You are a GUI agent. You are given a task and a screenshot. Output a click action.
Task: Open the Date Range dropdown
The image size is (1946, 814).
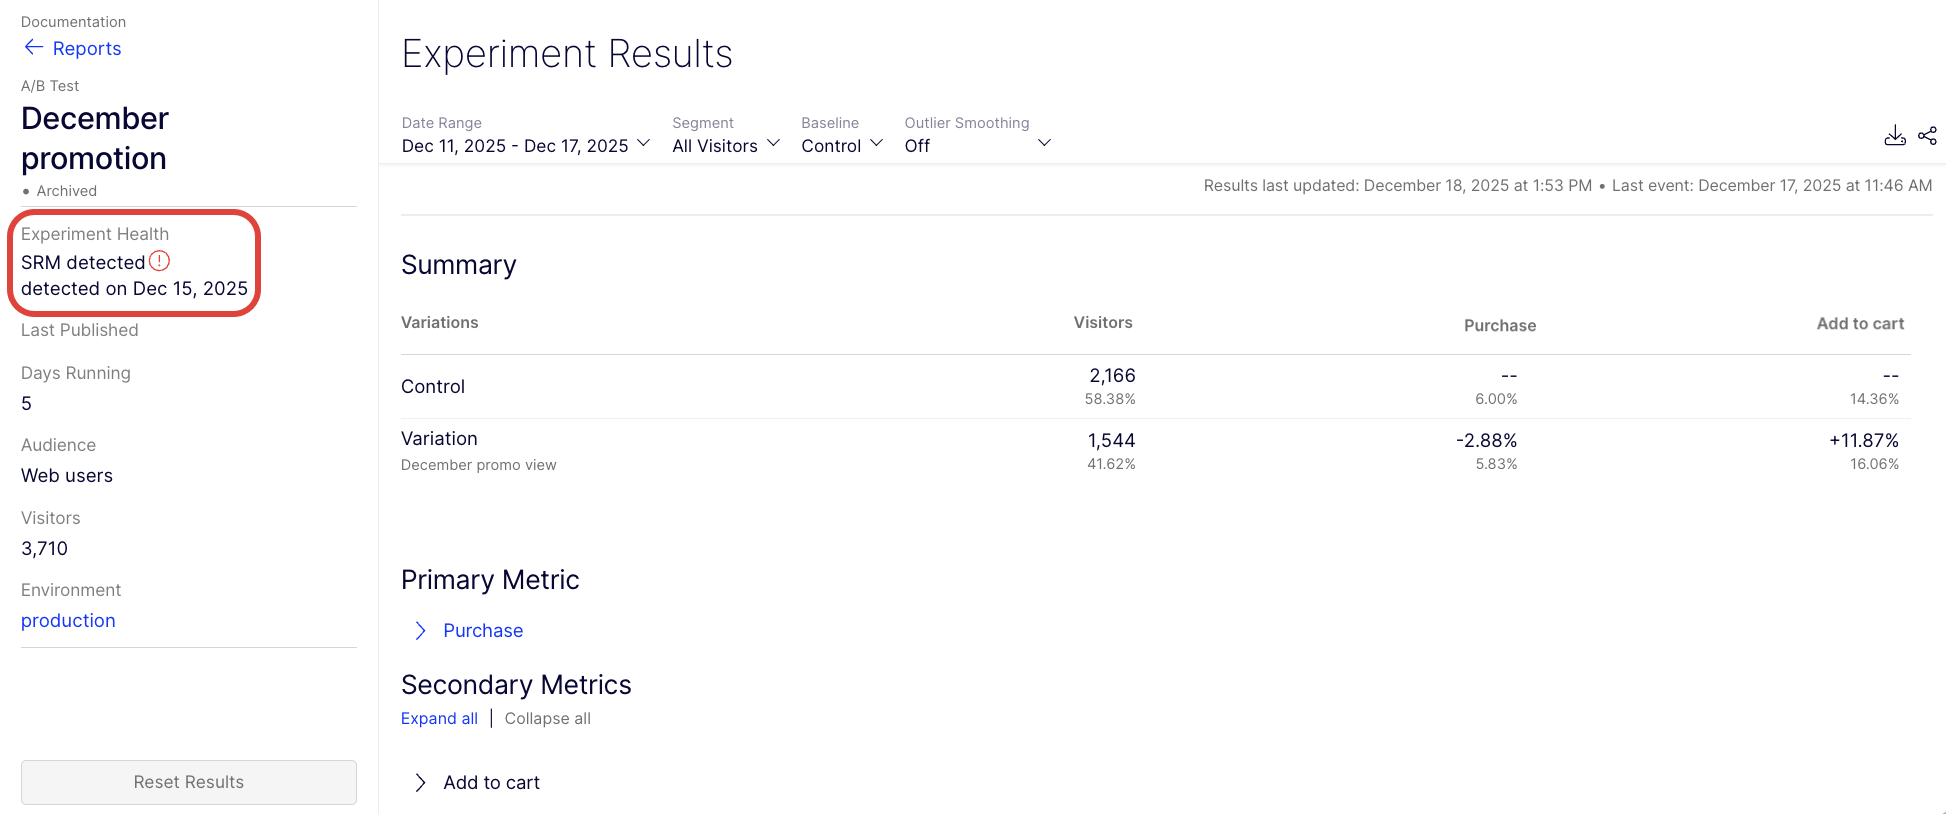pos(526,146)
